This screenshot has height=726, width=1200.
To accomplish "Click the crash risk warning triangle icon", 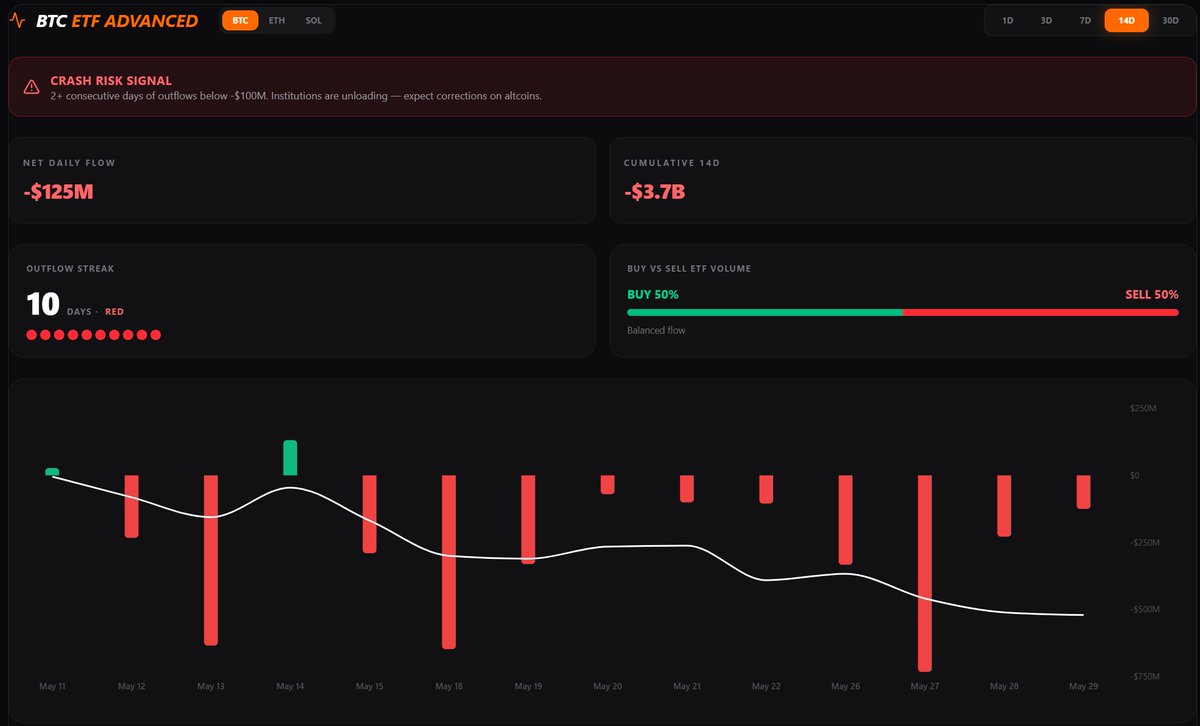I will 32,87.
